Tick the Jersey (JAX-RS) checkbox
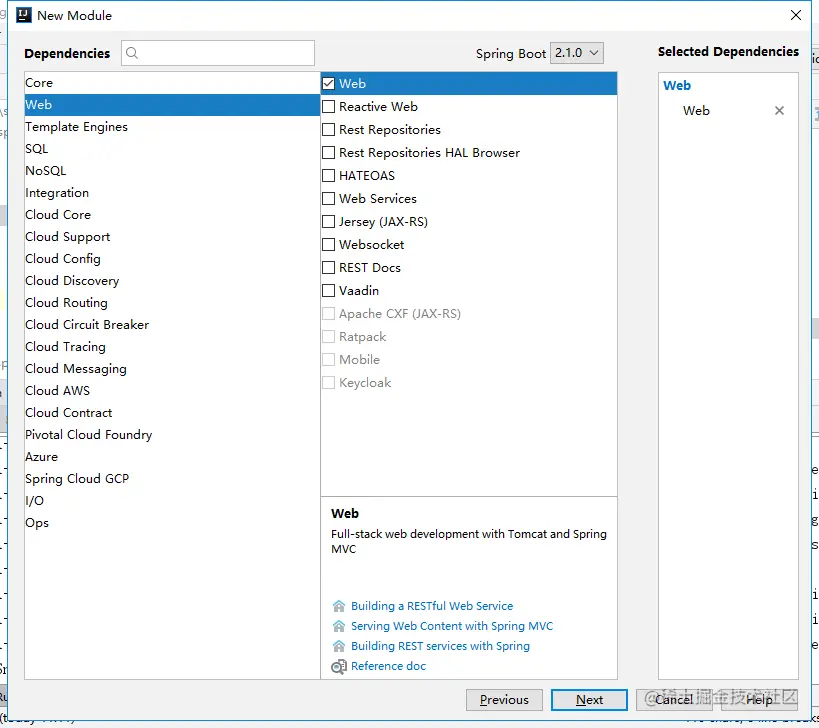Image resolution: width=819 pixels, height=728 pixels. [329, 221]
